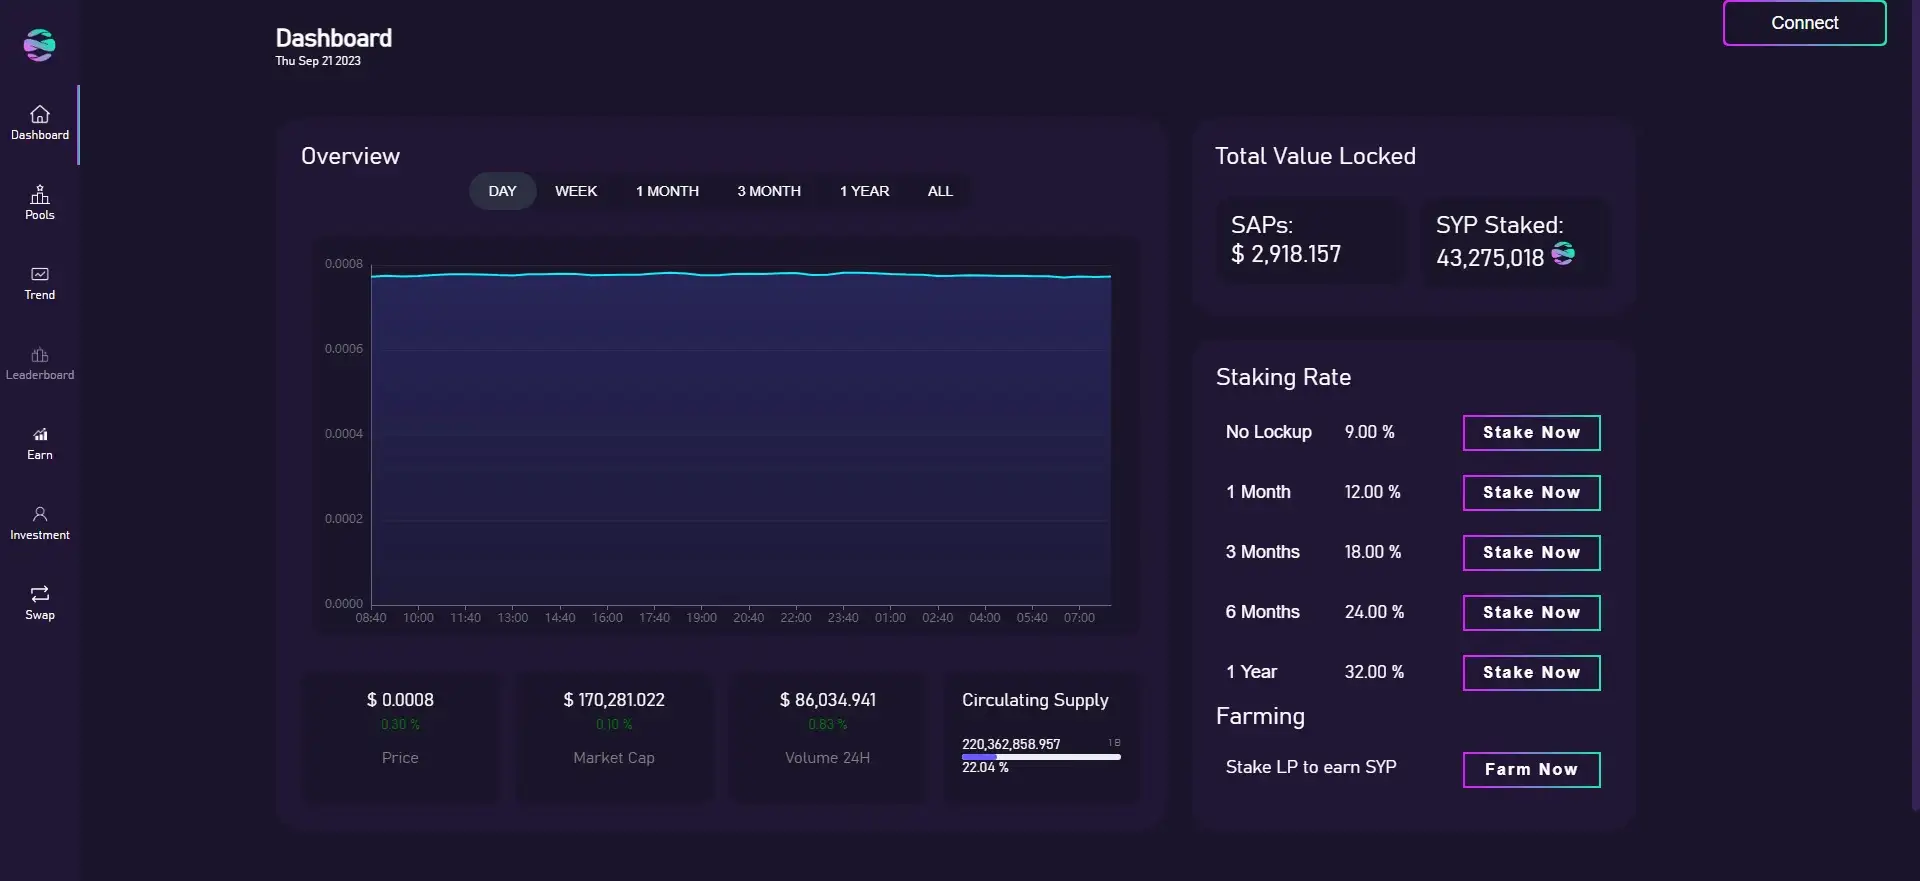
Task: Click the SYP logo in the sidebar
Action: point(39,45)
